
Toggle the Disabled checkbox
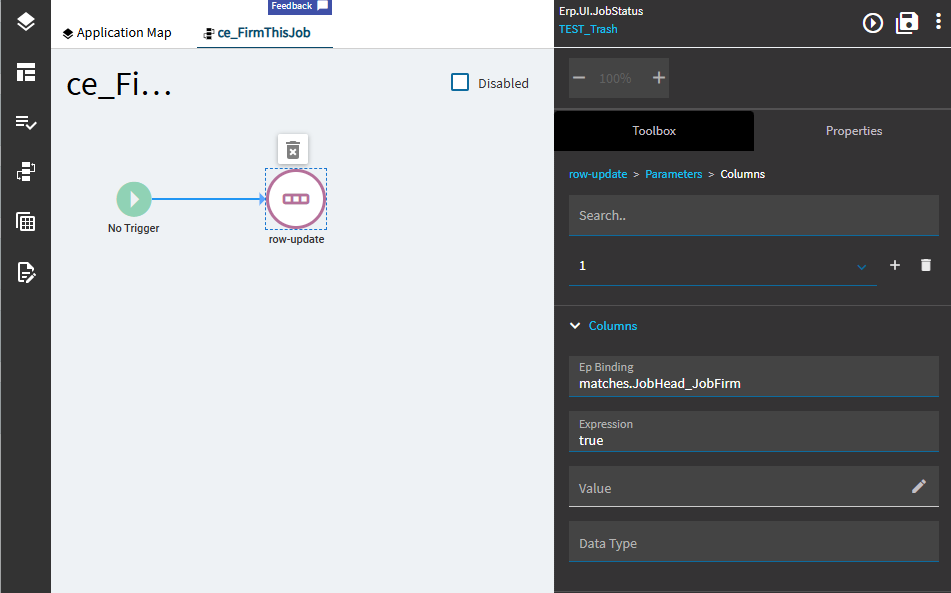point(460,82)
